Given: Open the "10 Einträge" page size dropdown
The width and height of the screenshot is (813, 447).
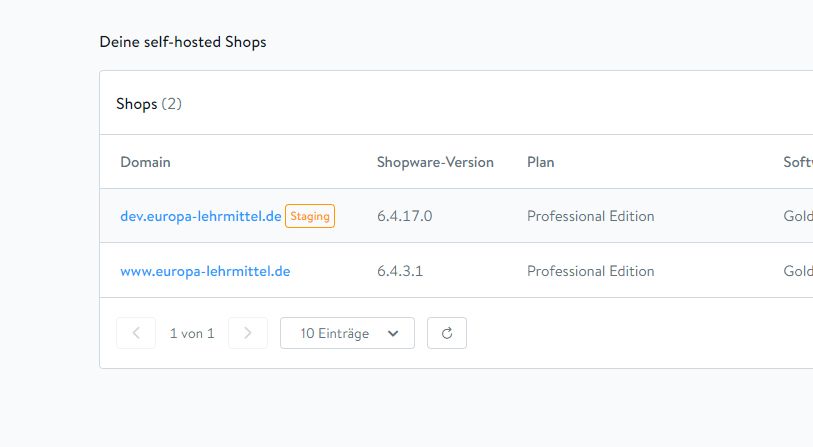Looking at the screenshot, I should coord(347,333).
